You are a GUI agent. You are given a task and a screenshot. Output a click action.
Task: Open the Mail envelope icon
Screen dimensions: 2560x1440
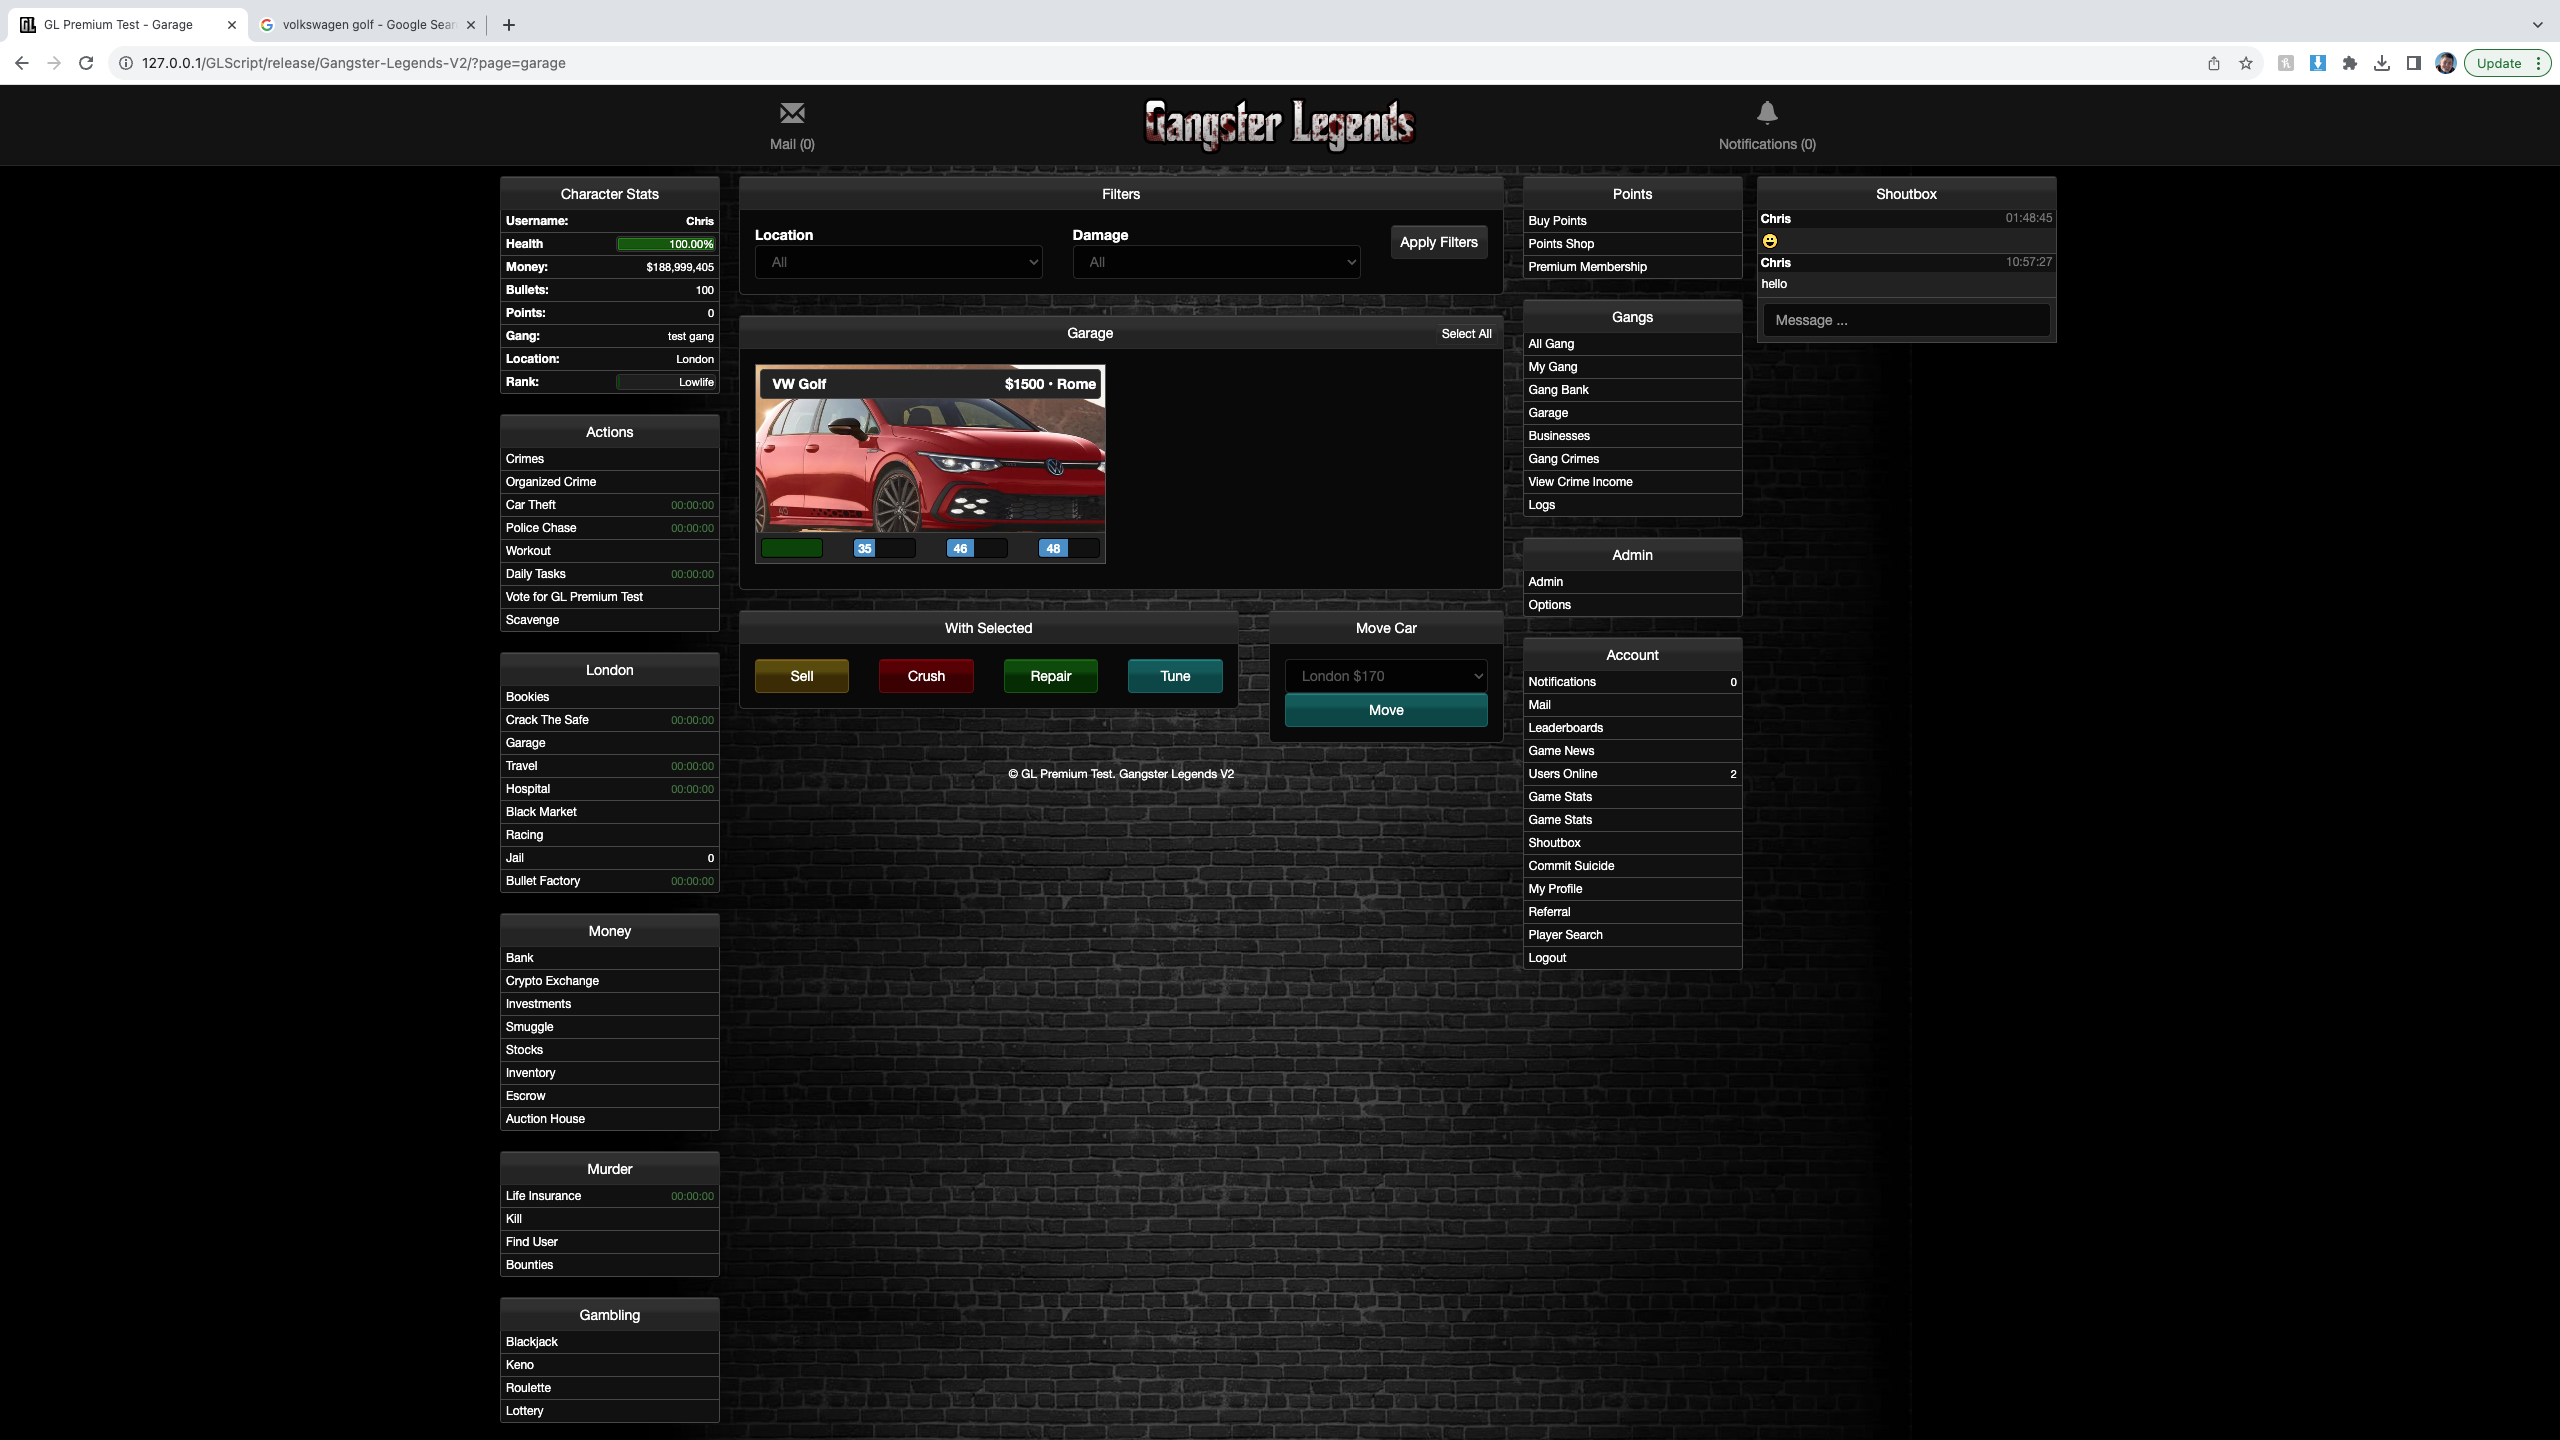[792, 113]
